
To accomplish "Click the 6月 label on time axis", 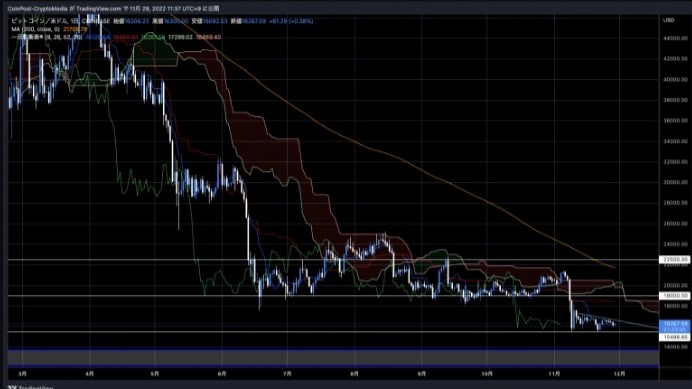I will click(x=222, y=374).
